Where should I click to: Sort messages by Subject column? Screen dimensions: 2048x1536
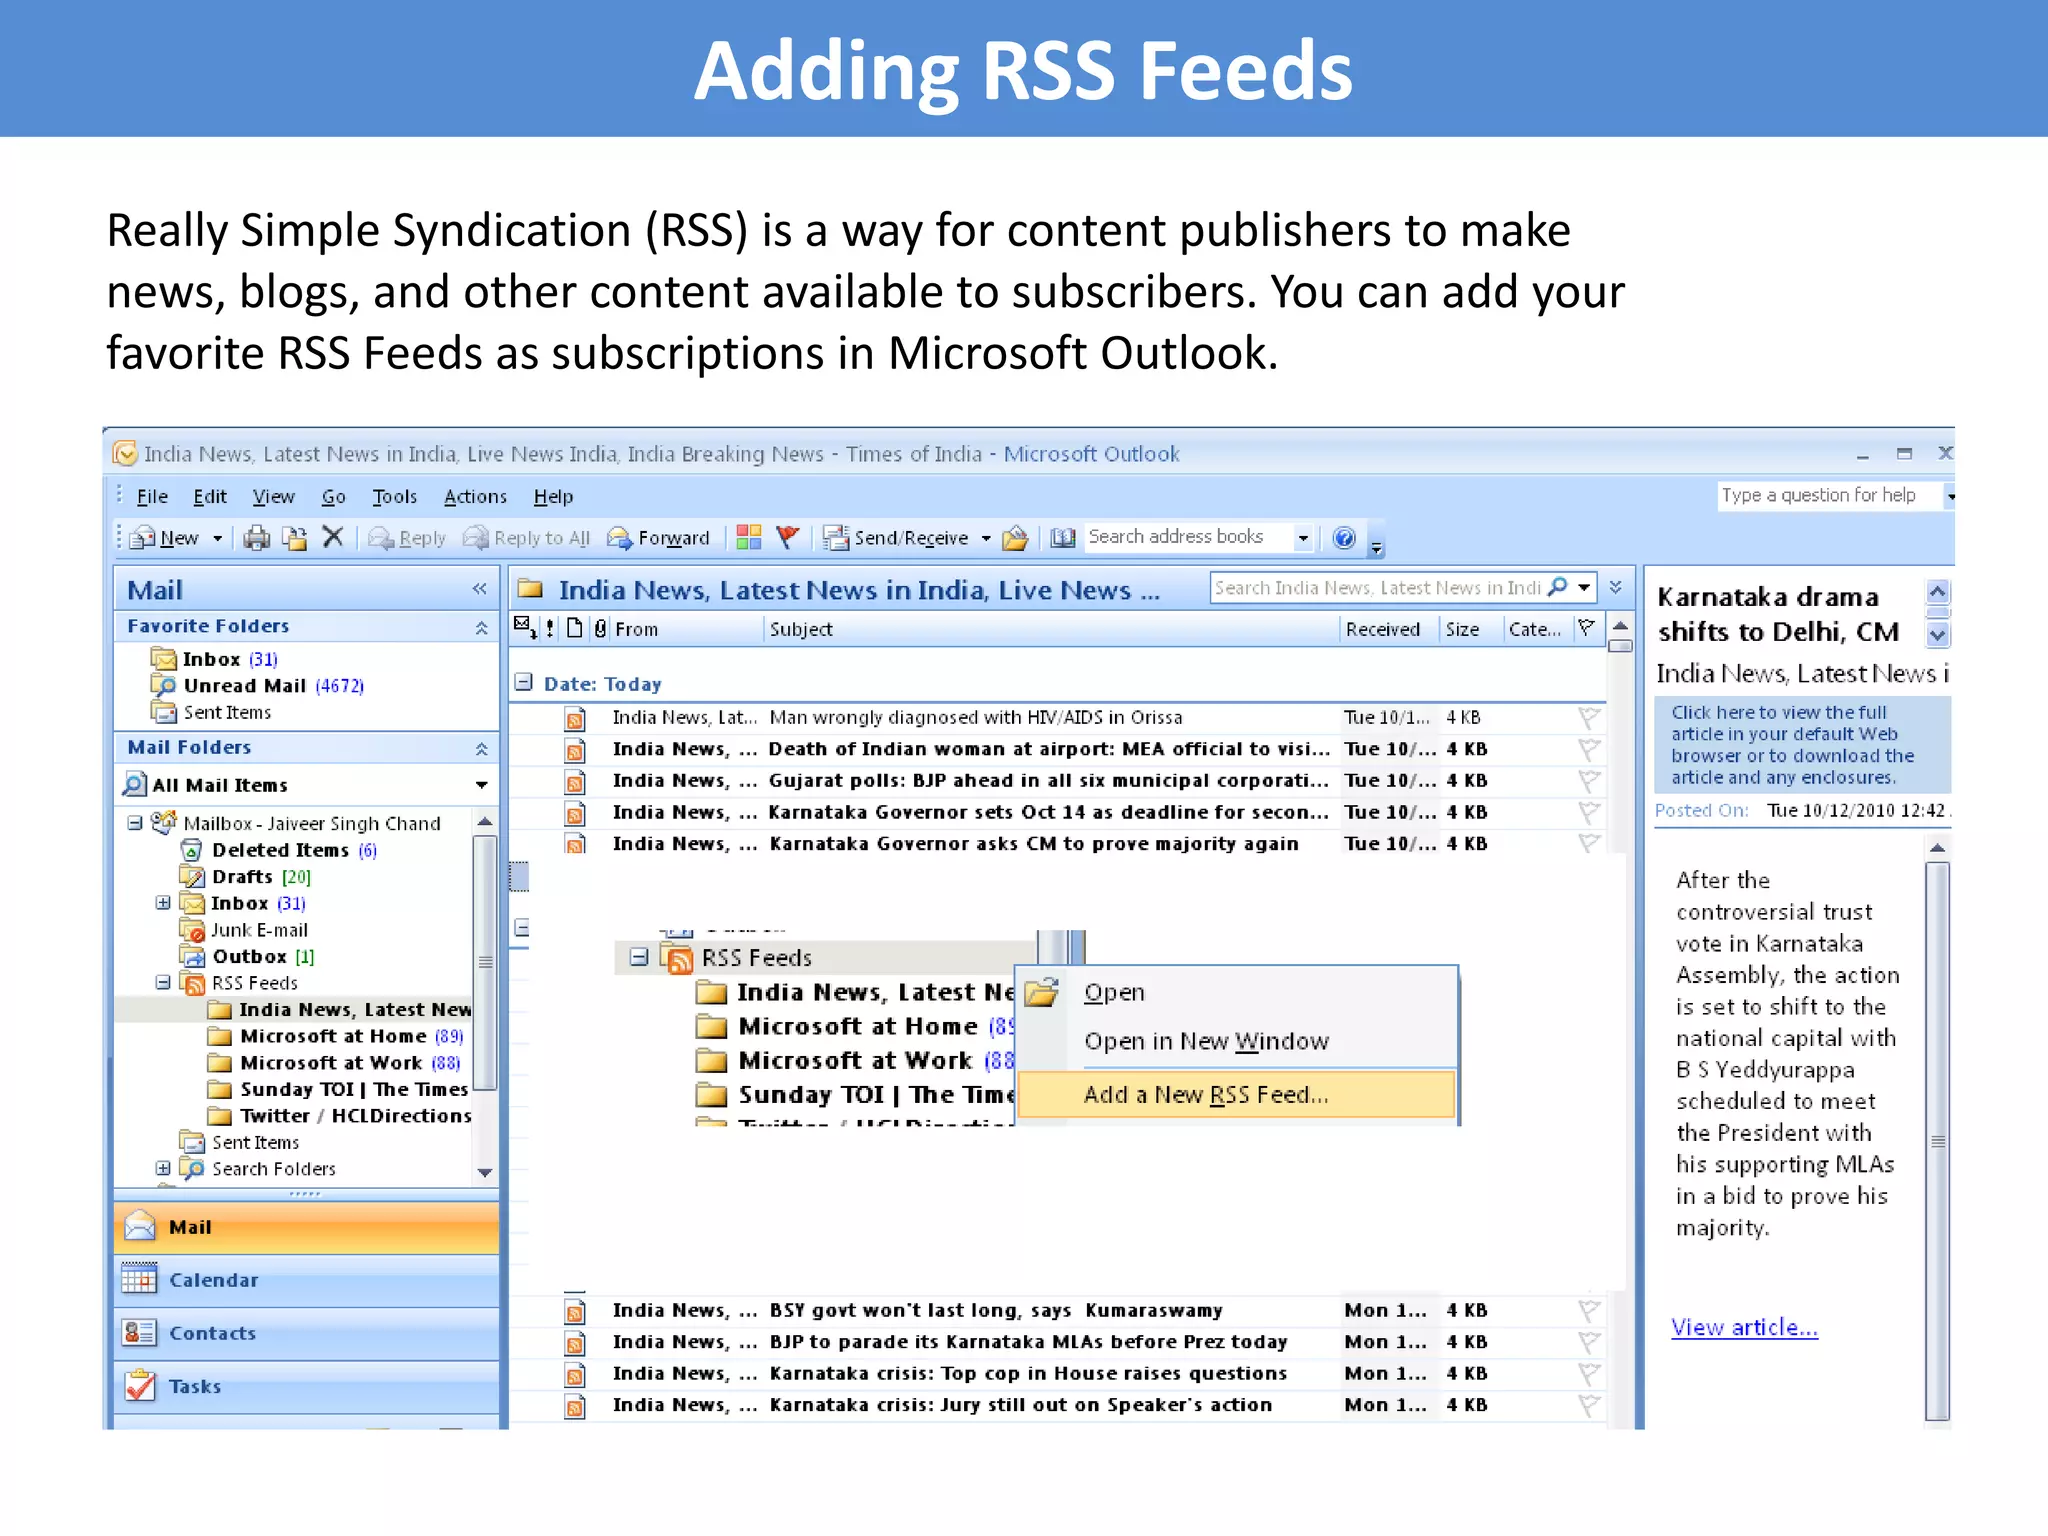click(x=1052, y=629)
